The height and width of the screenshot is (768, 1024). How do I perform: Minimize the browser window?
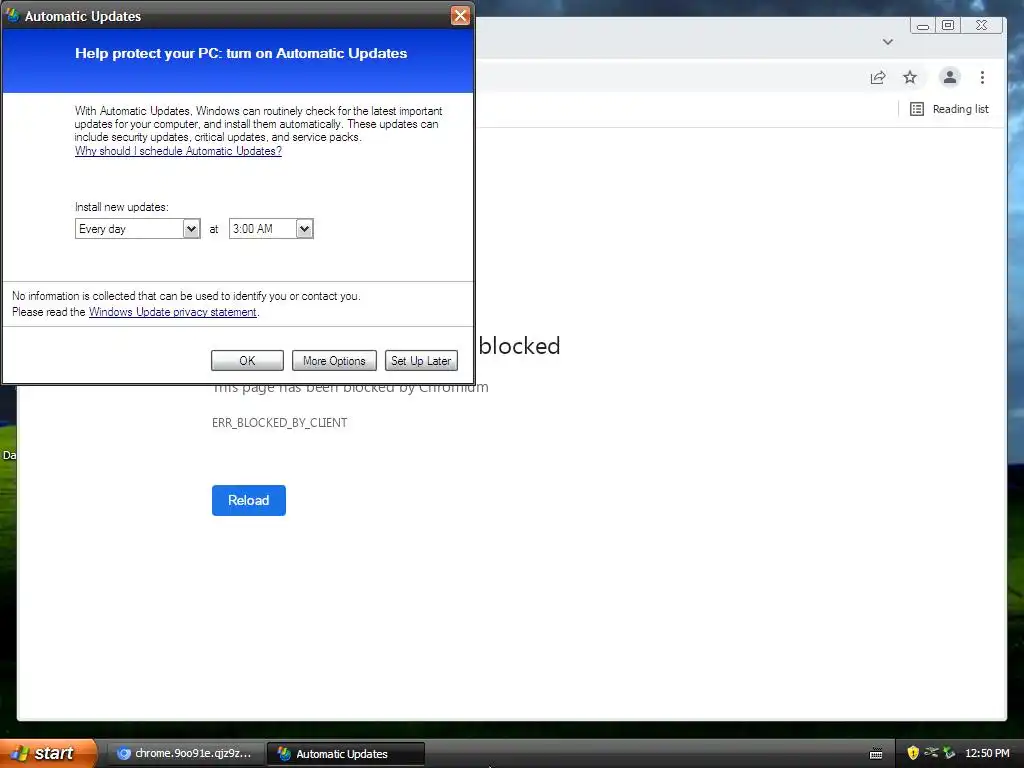click(x=923, y=25)
